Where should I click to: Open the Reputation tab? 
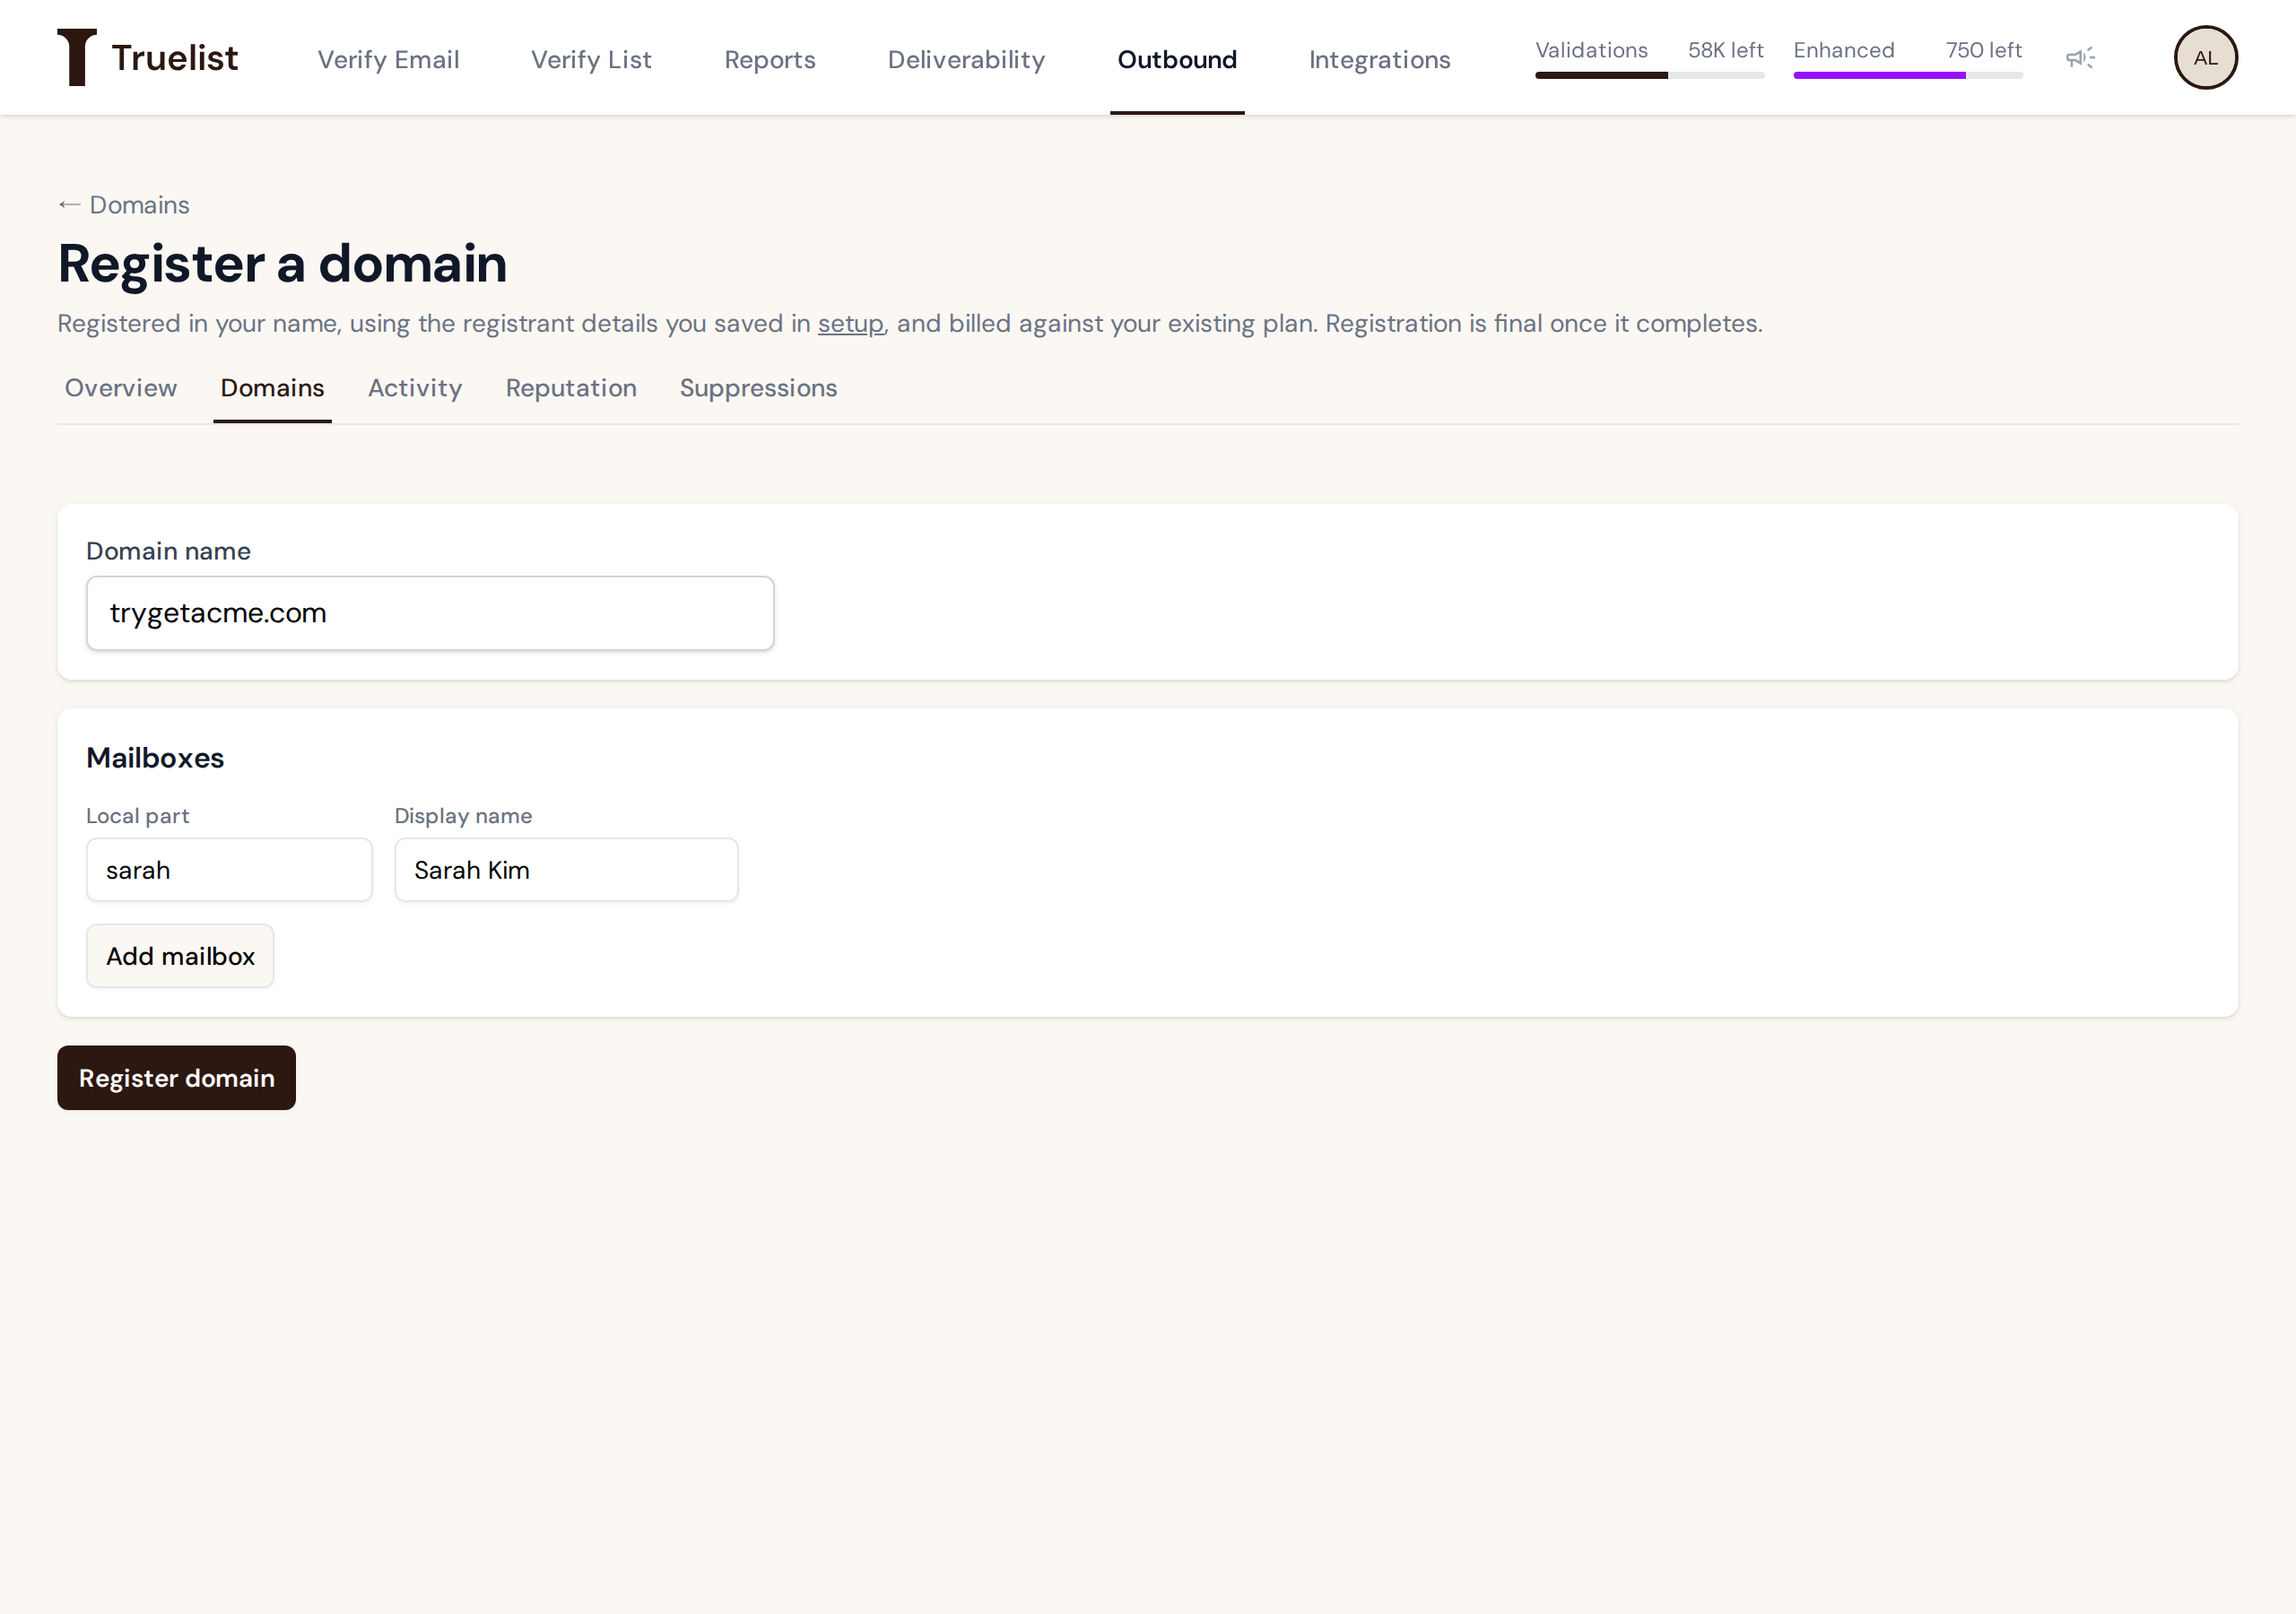coord(571,388)
